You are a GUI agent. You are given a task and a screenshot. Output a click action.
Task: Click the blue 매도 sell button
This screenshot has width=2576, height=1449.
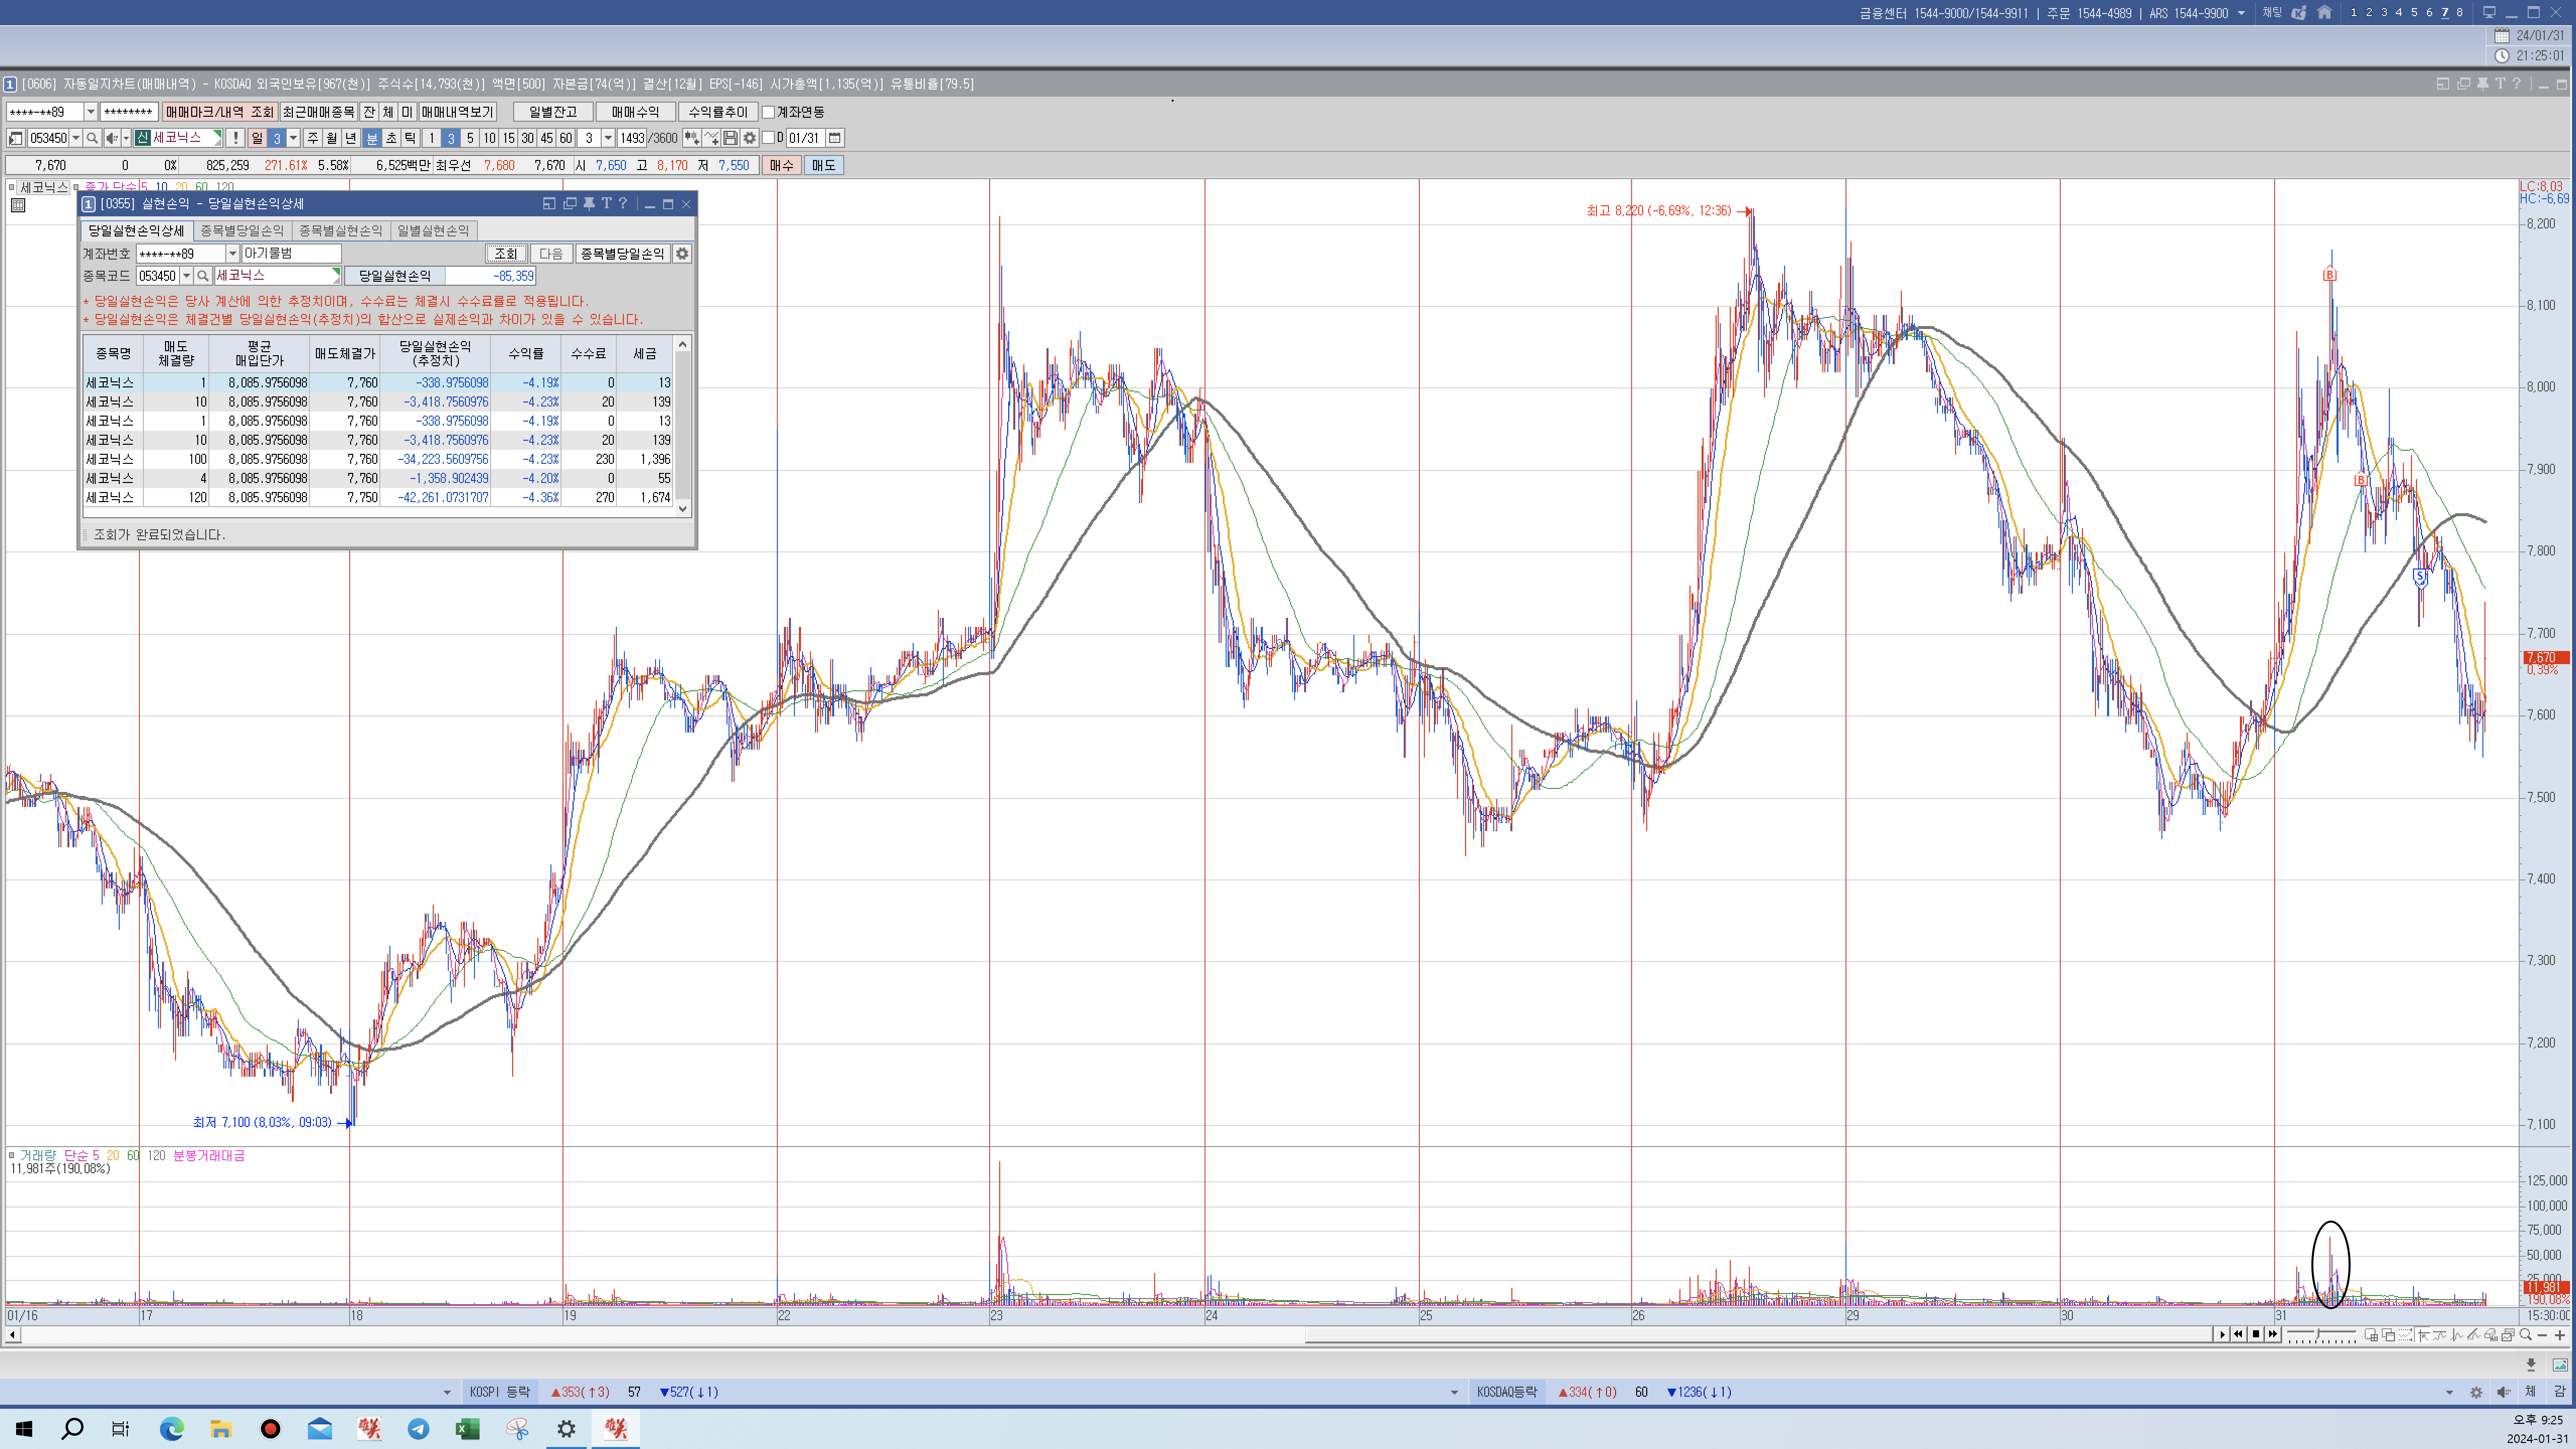(823, 166)
